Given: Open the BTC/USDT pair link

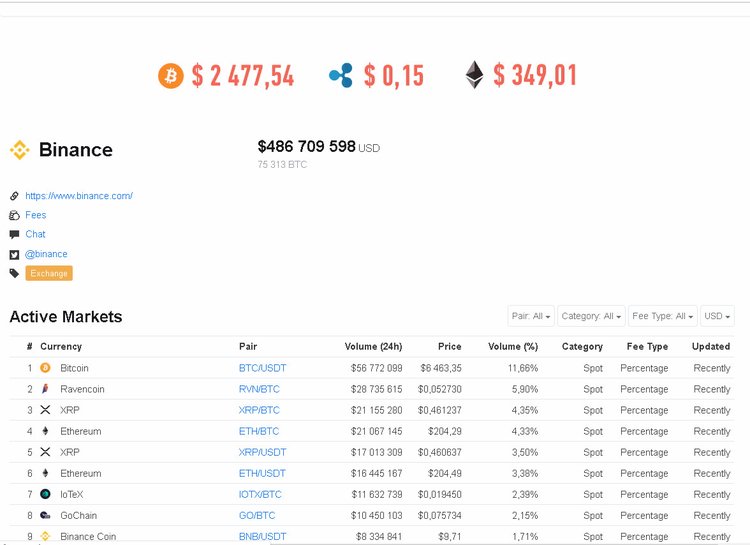Looking at the screenshot, I should 263,368.
